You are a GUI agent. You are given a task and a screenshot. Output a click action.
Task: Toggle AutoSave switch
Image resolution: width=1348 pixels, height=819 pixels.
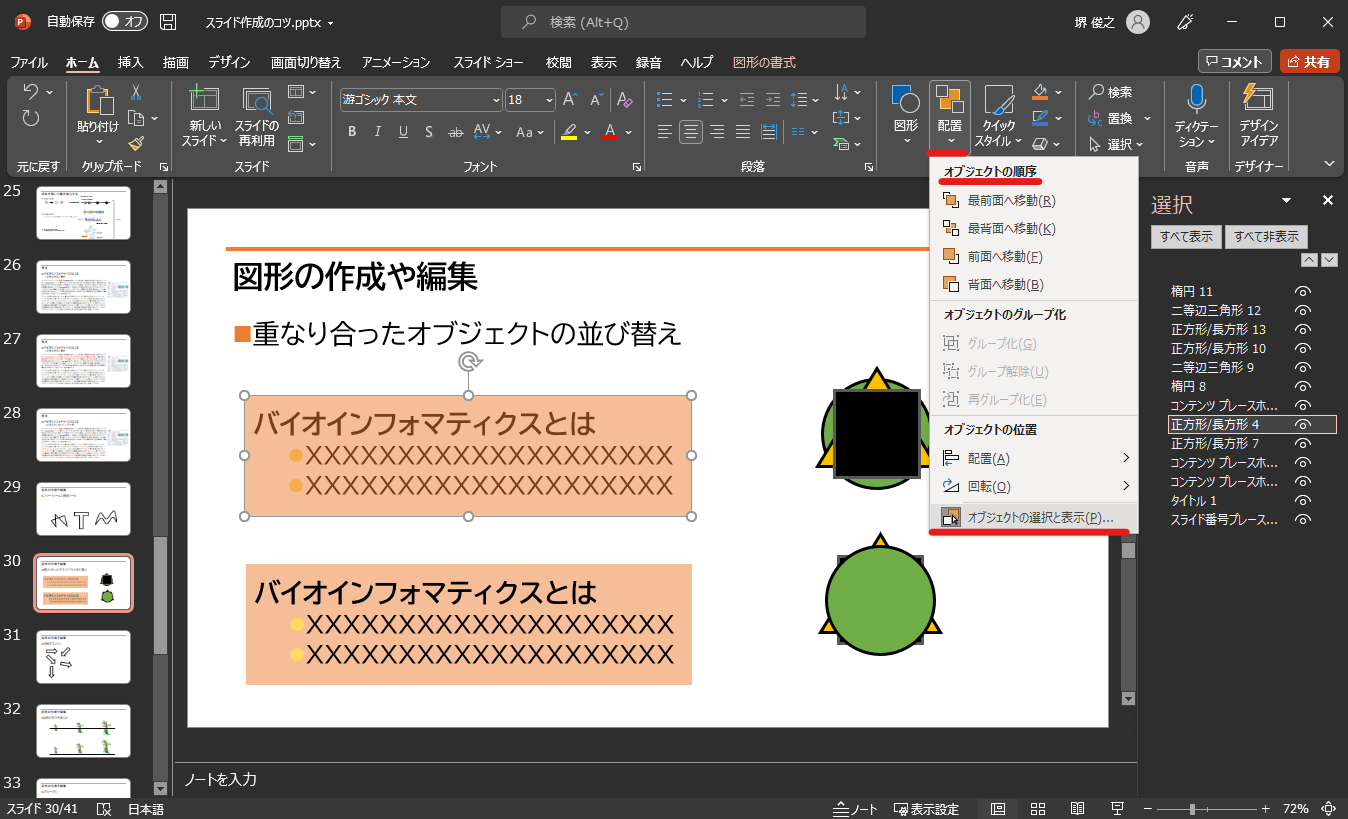point(124,22)
